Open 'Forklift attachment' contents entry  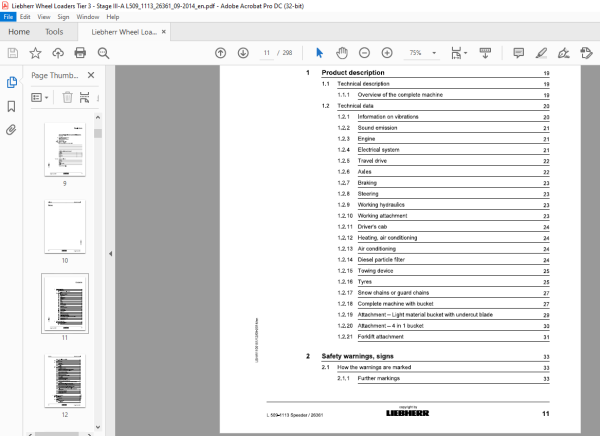pyautogui.click(x=380, y=337)
